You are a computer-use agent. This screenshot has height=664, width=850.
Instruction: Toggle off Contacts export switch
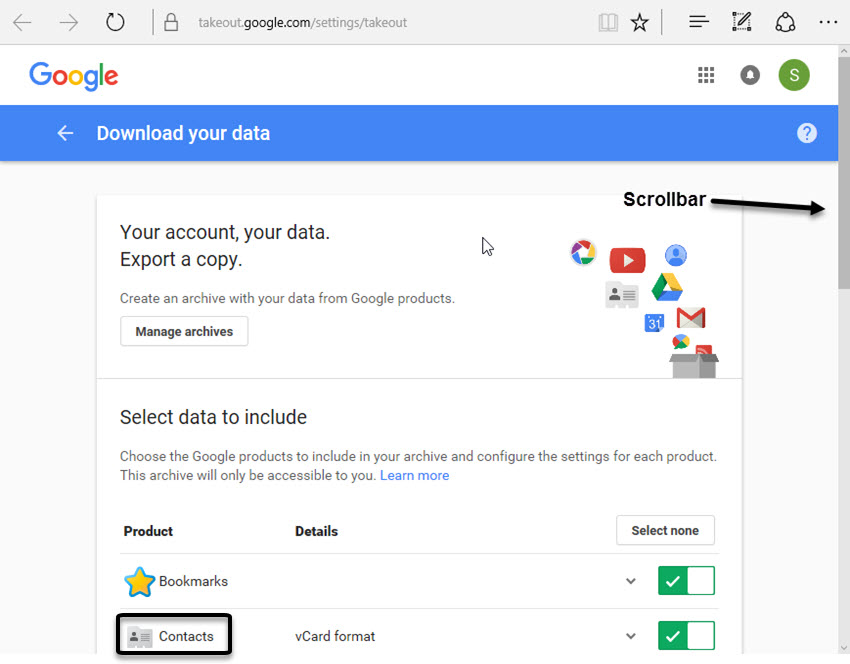tap(686, 635)
